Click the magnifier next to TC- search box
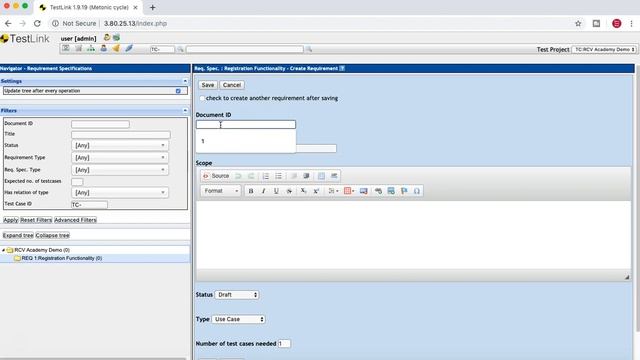 (x=180, y=49)
